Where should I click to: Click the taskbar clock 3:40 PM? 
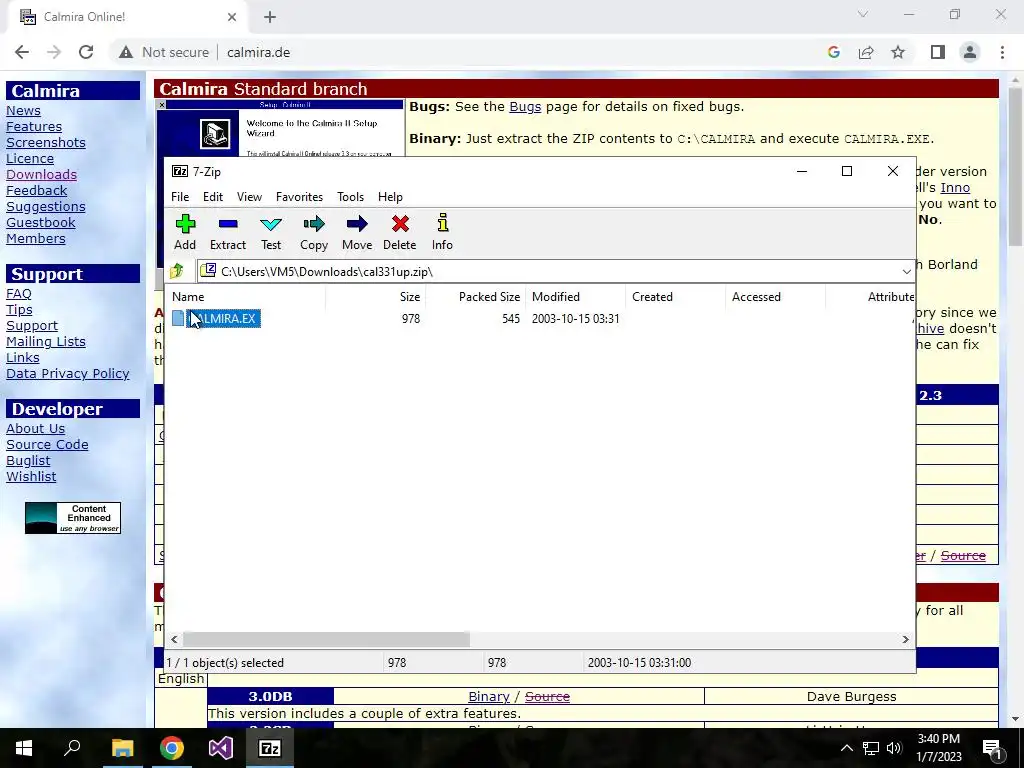pos(938,739)
